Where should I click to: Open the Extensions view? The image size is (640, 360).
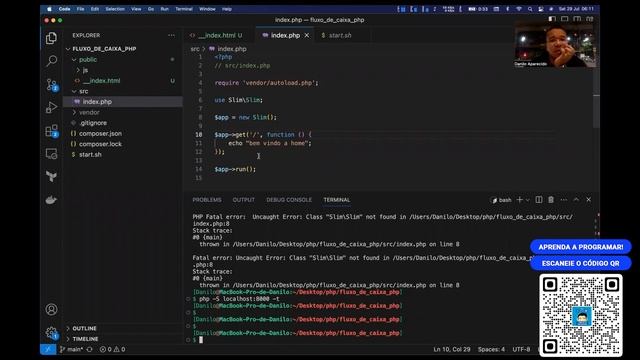[x=51, y=131]
